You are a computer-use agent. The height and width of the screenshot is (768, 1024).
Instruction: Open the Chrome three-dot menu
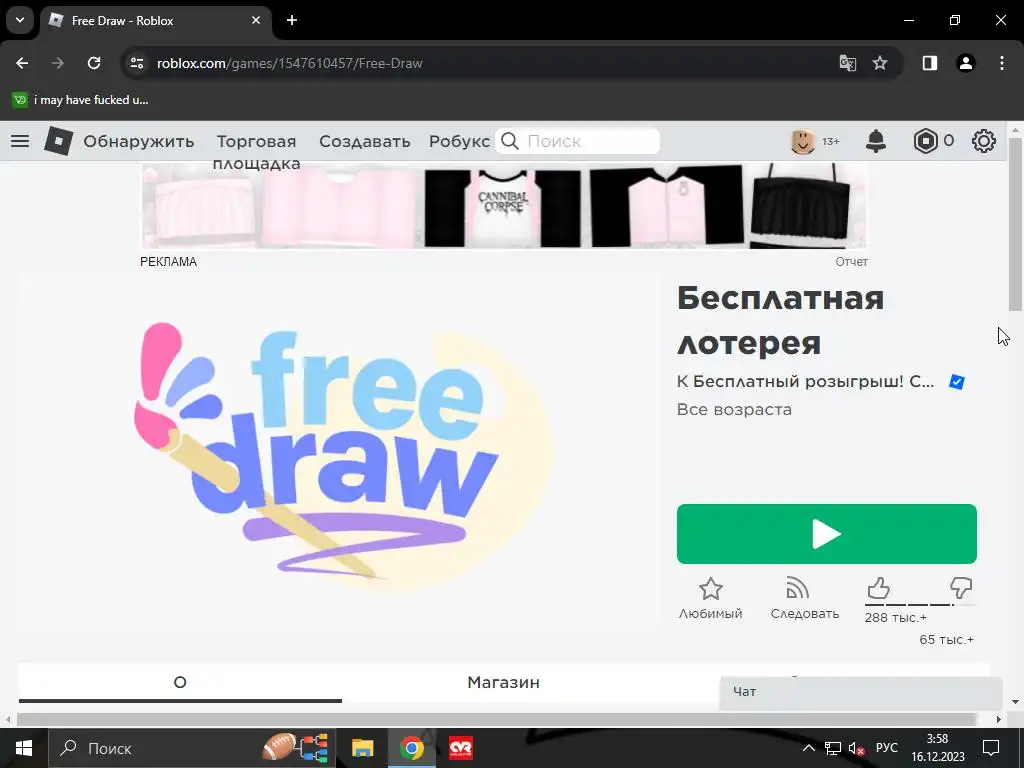coord(1002,63)
